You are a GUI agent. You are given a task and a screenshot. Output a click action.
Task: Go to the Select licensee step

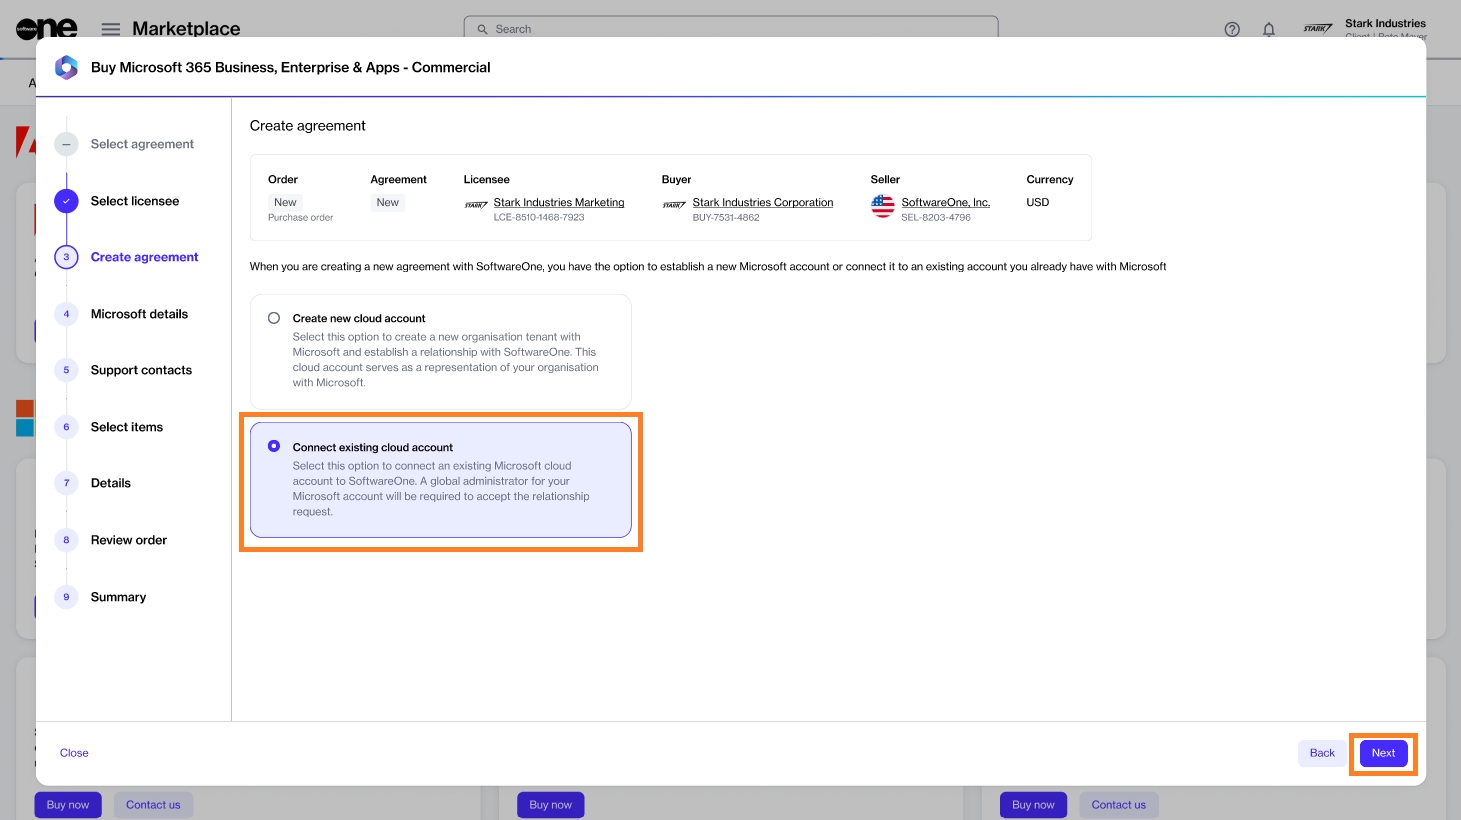(x=134, y=201)
